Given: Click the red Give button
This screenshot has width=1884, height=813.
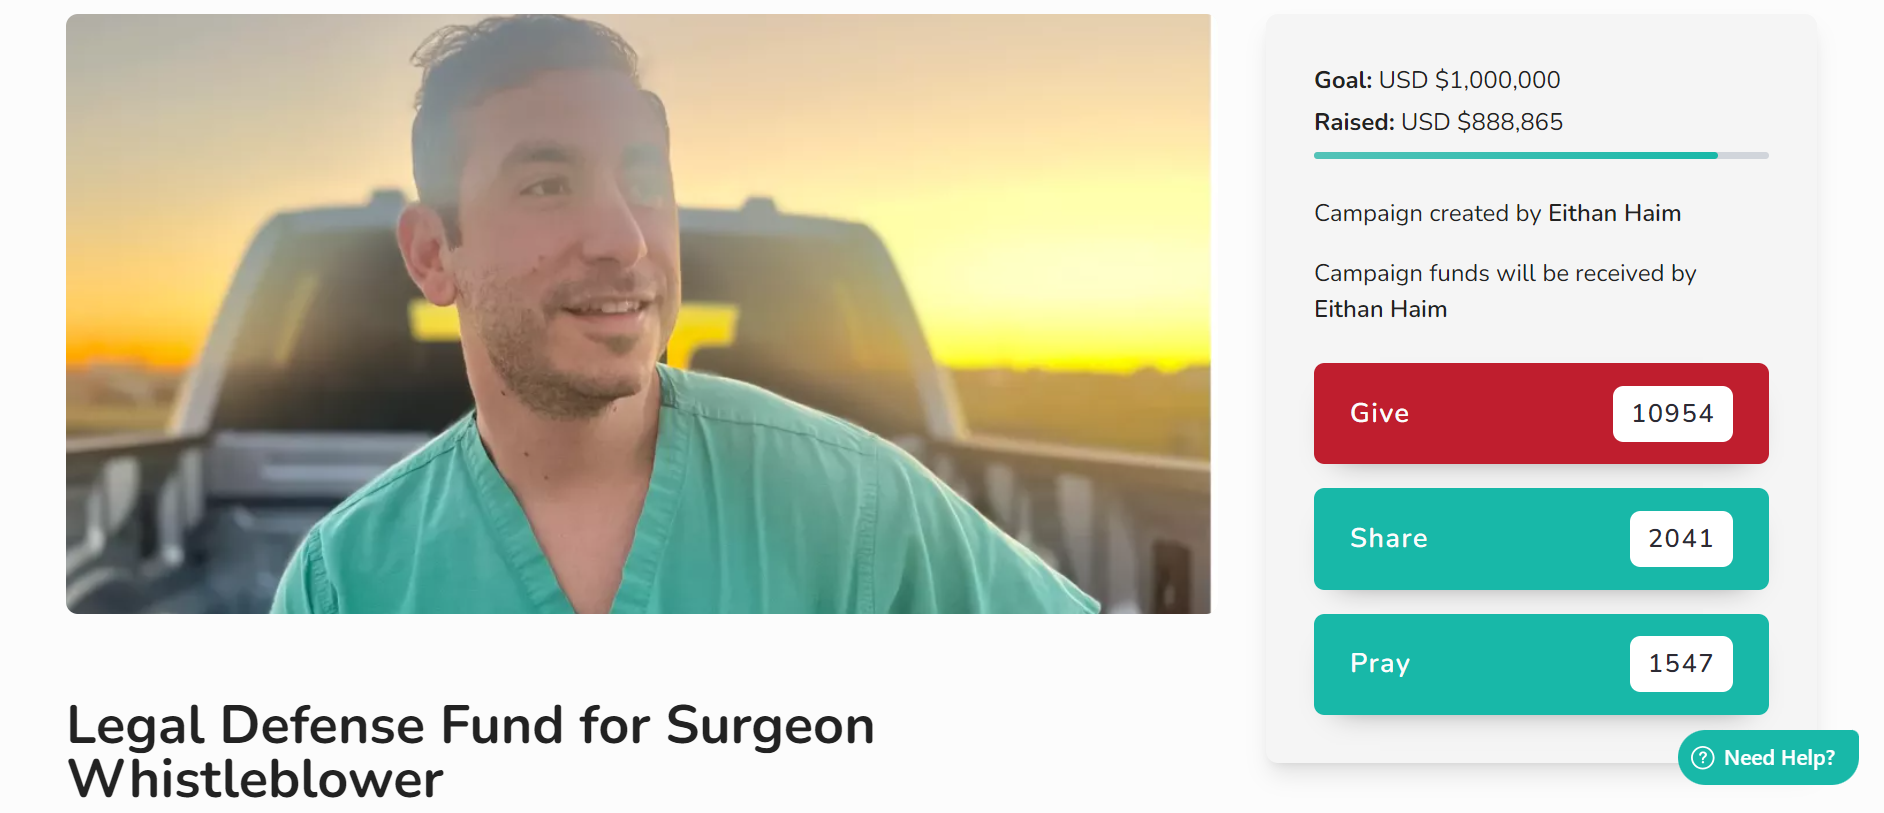Looking at the screenshot, I should pyautogui.click(x=1540, y=413).
